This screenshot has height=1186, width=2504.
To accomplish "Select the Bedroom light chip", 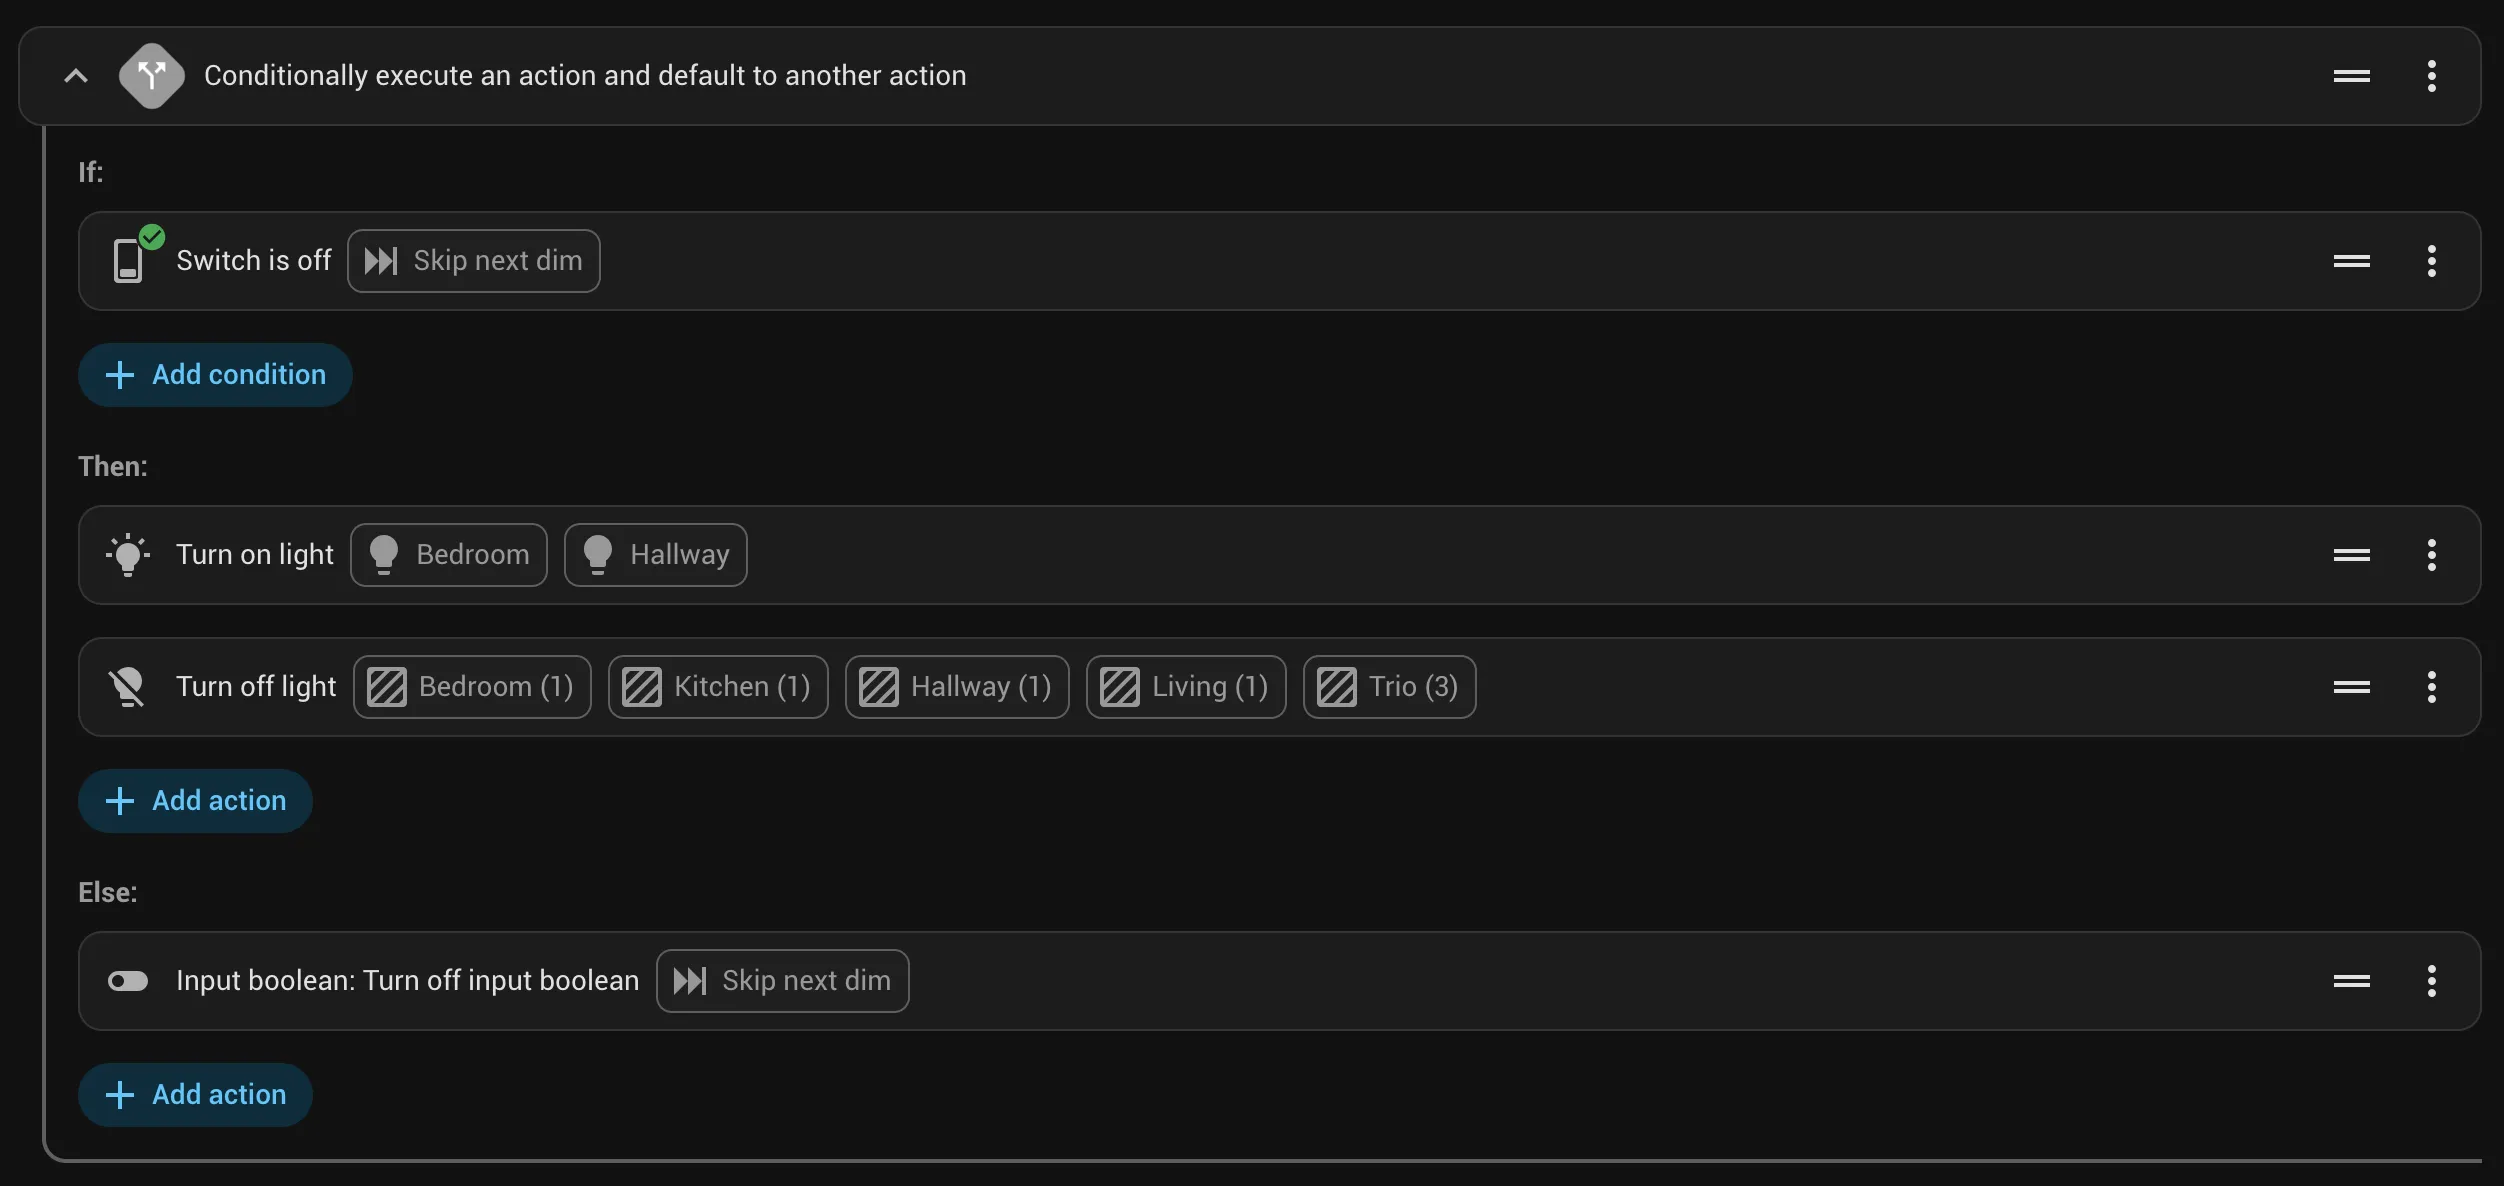I will (449, 555).
